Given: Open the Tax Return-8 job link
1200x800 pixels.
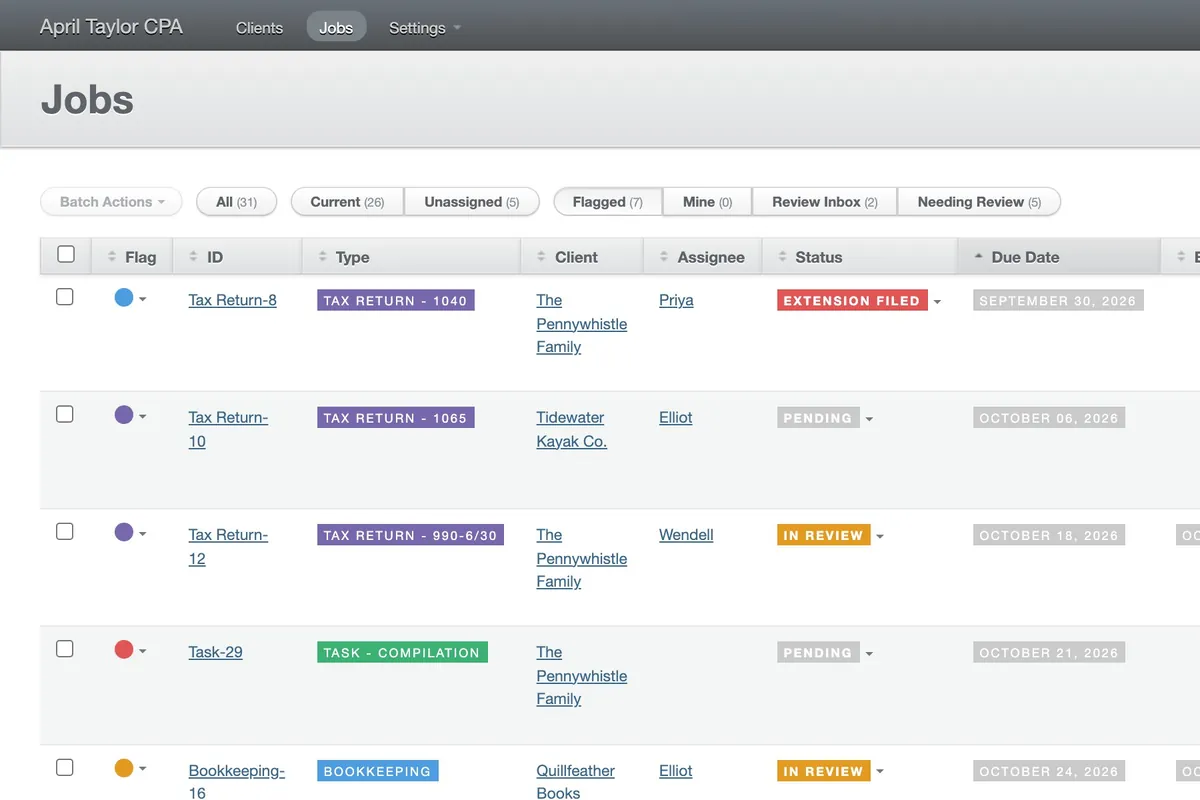Looking at the screenshot, I should [x=233, y=300].
